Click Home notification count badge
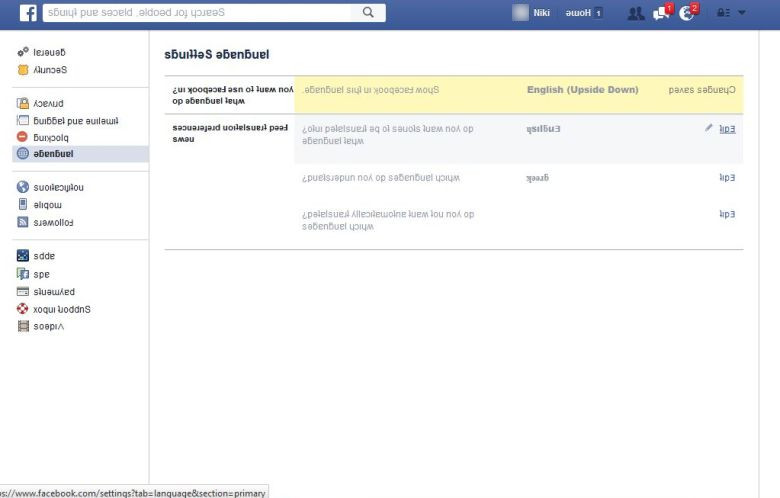Image resolution: width=780 pixels, height=498 pixels. 598,13
